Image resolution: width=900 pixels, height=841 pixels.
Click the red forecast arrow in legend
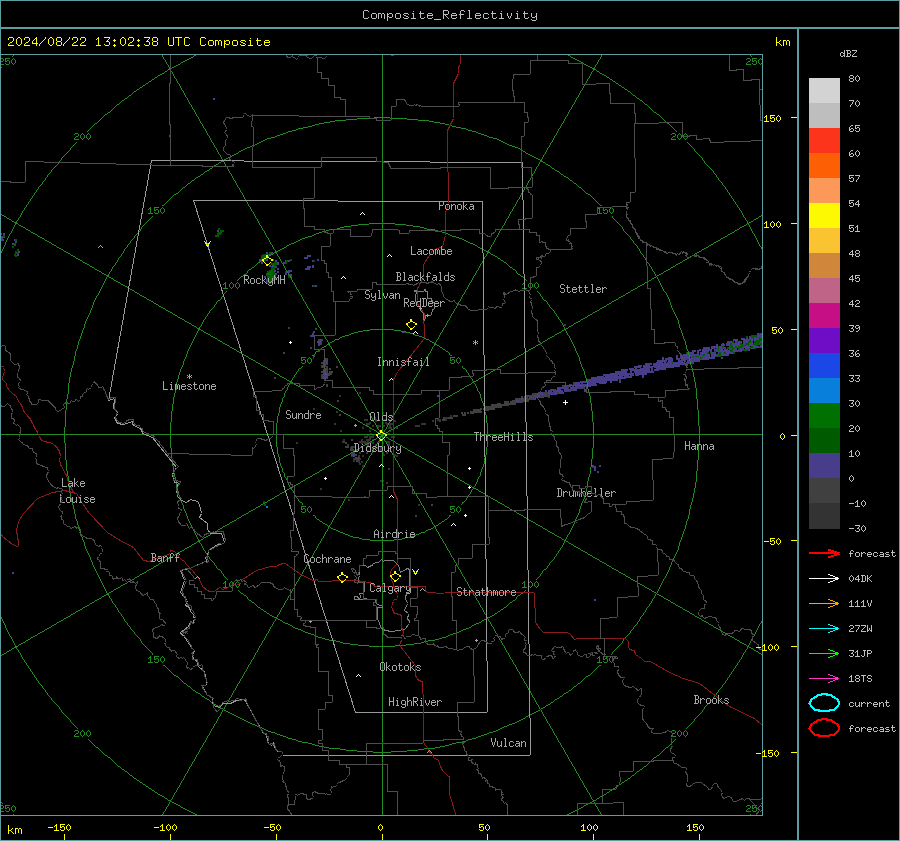pos(824,553)
